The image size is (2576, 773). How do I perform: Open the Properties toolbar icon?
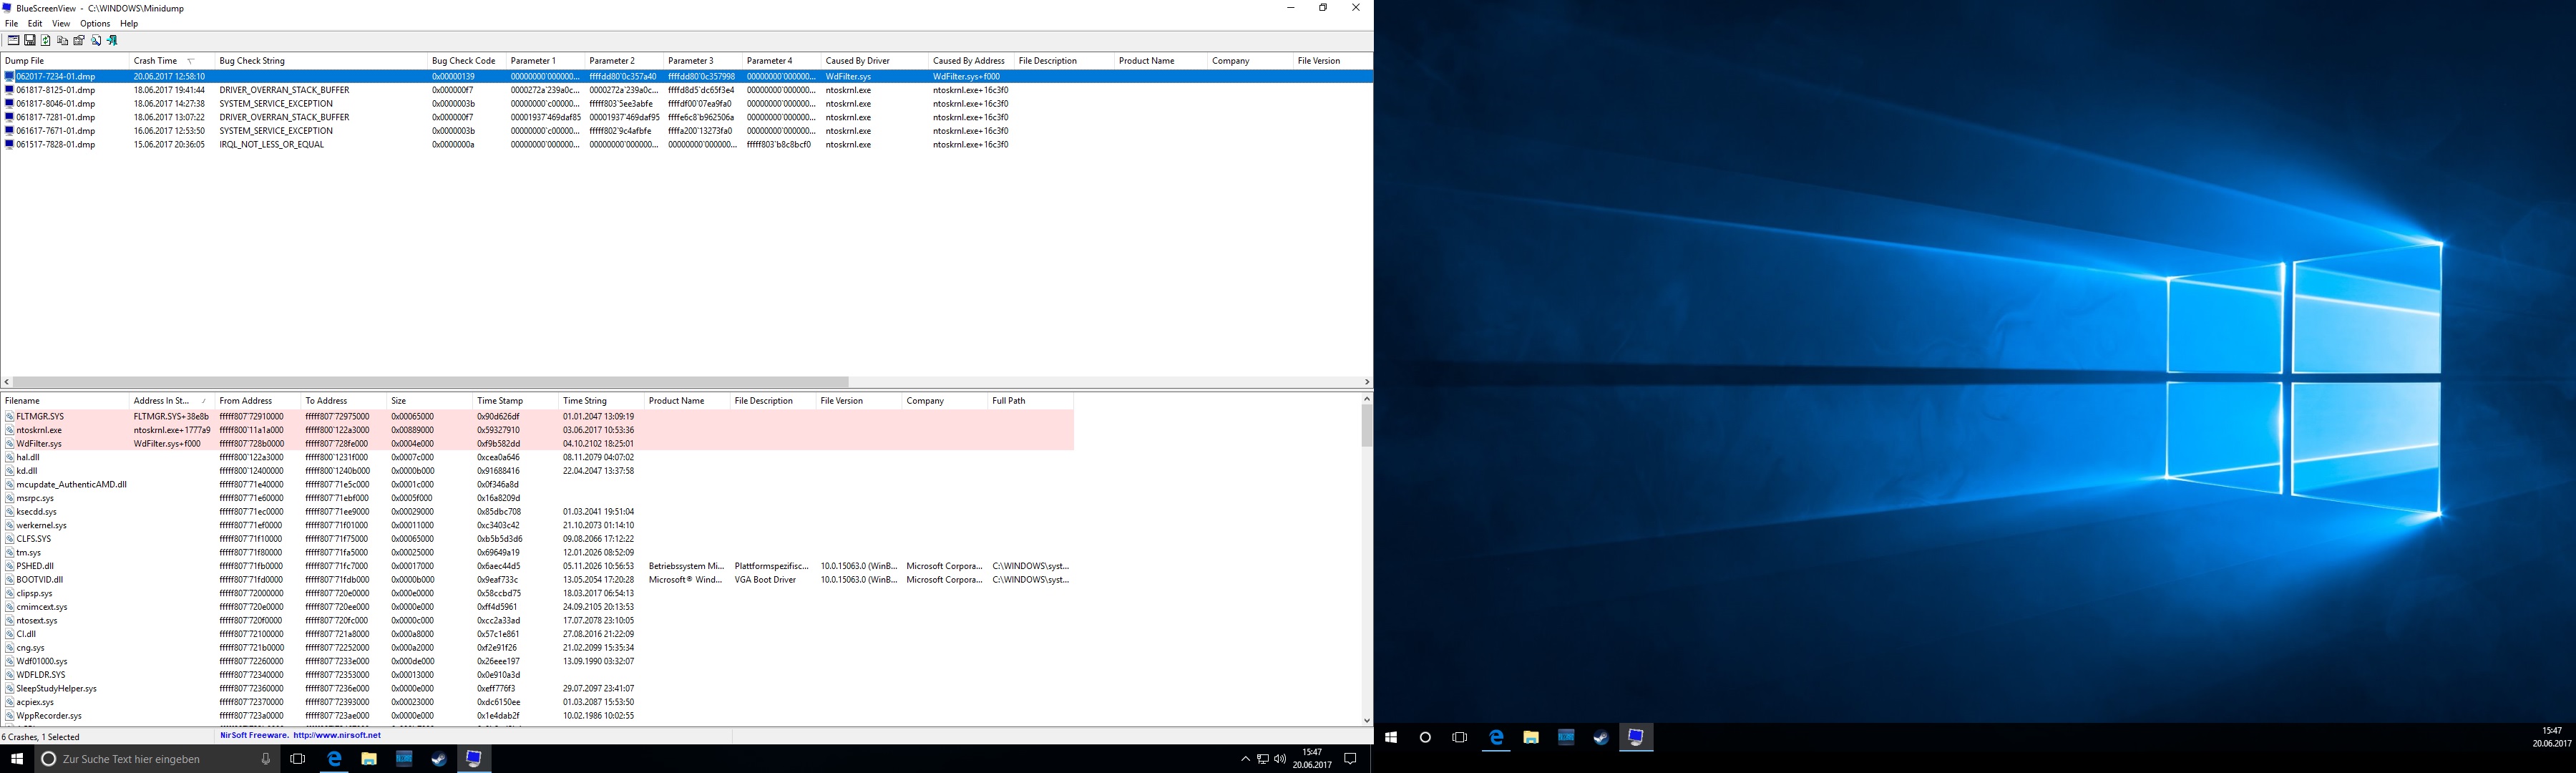tap(79, 41)
